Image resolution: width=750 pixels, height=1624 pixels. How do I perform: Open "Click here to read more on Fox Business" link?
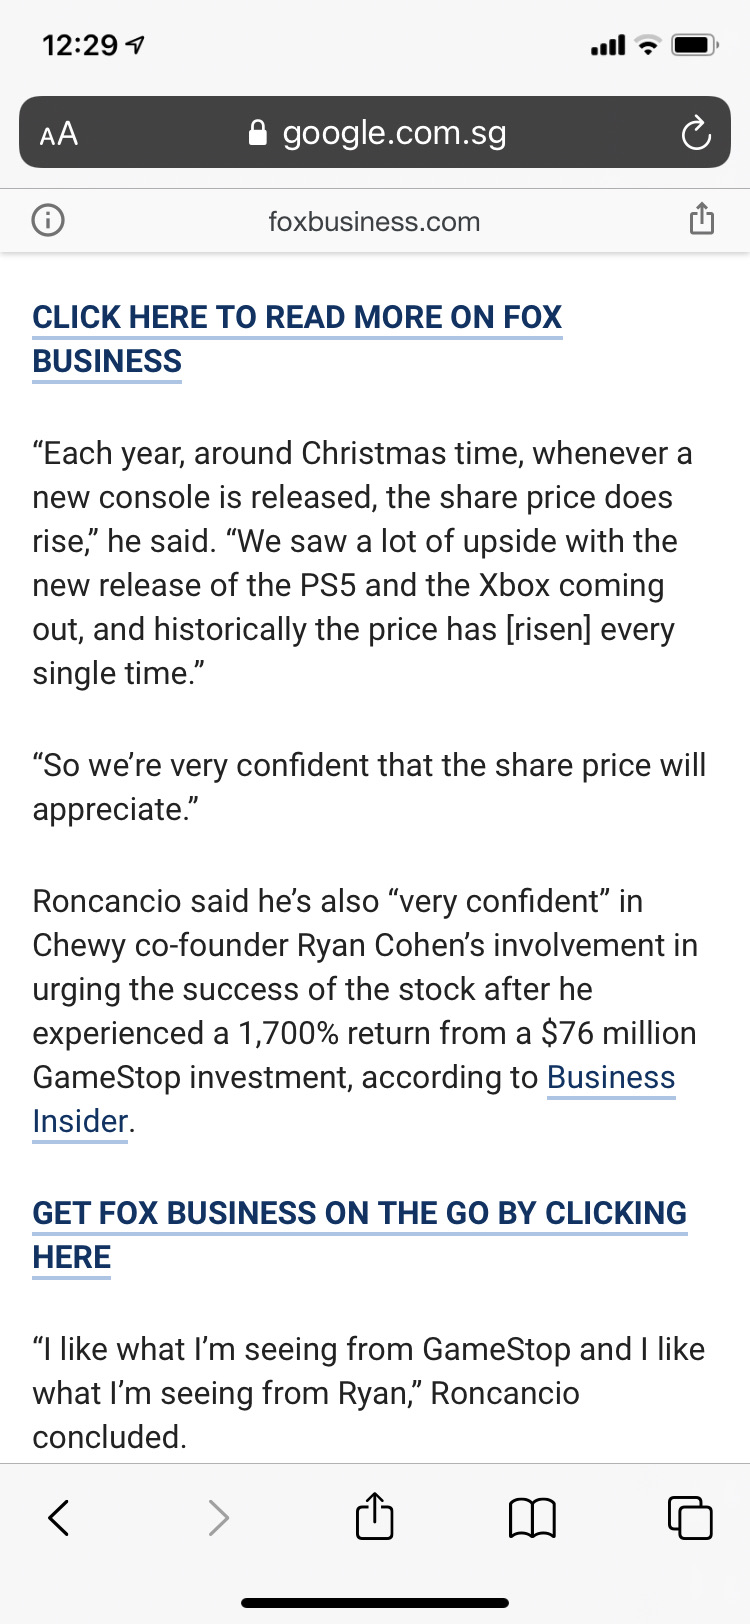pos(297,318)
